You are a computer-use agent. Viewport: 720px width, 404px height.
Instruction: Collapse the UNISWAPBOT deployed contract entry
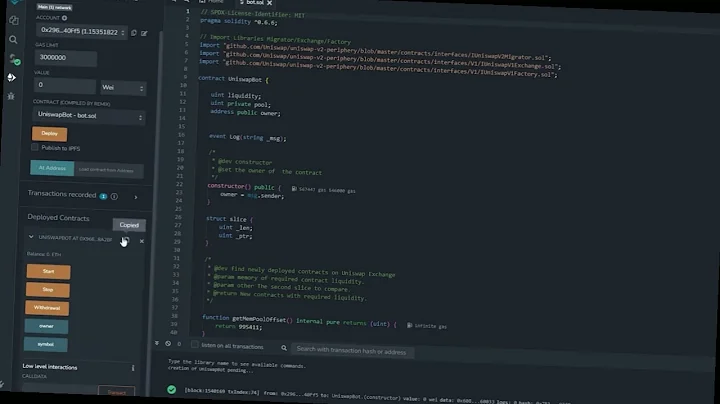click(x=31, y=237)
